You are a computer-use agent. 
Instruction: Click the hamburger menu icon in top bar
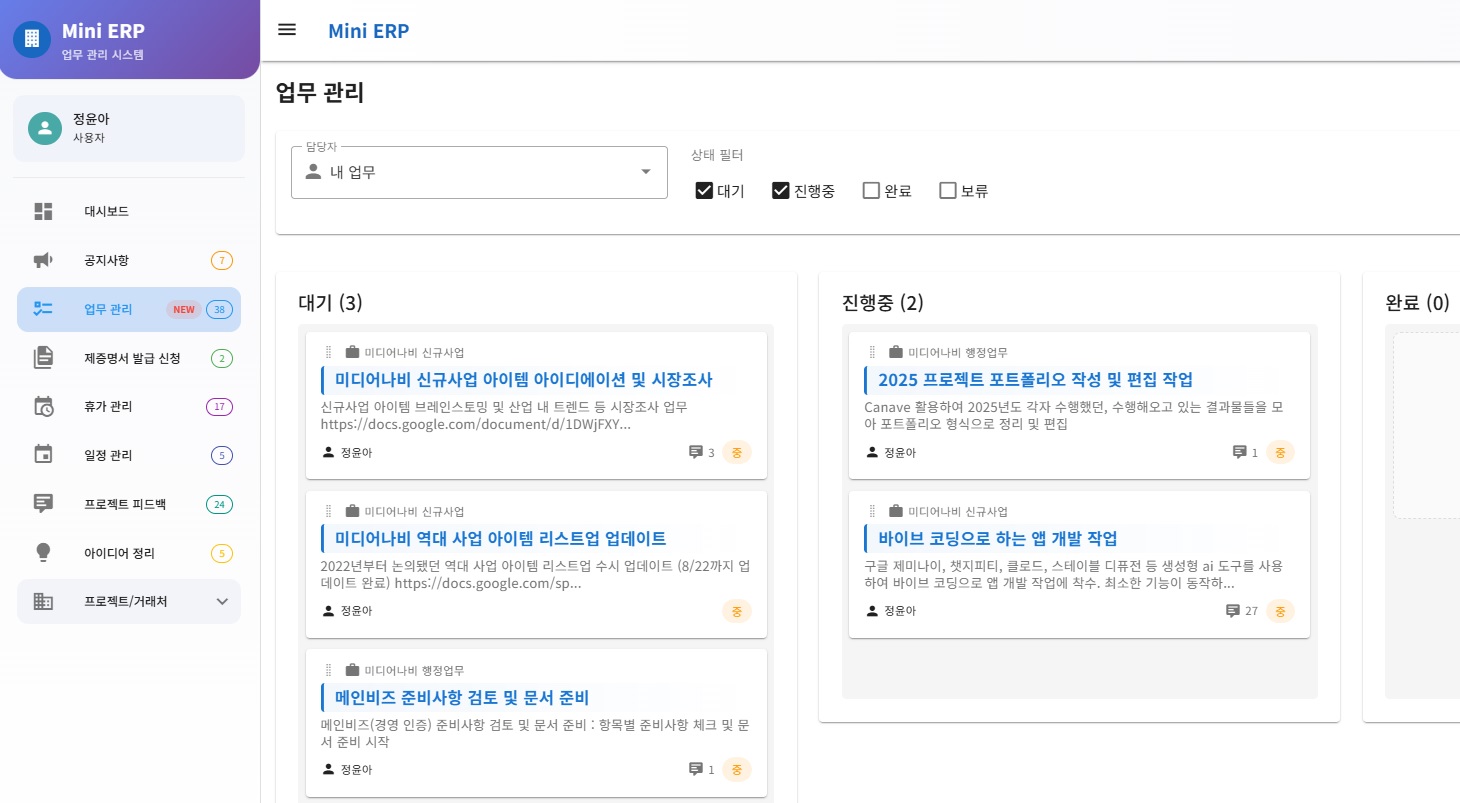287,30
